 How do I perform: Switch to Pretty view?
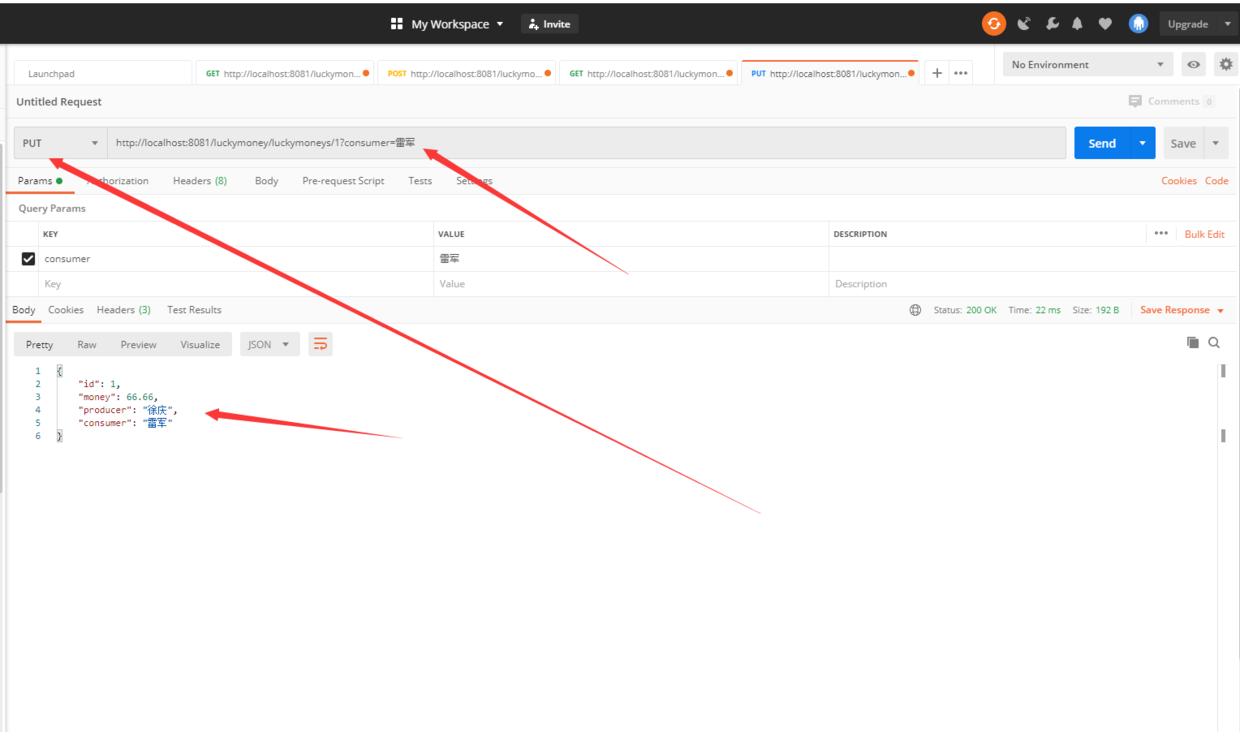40,344
